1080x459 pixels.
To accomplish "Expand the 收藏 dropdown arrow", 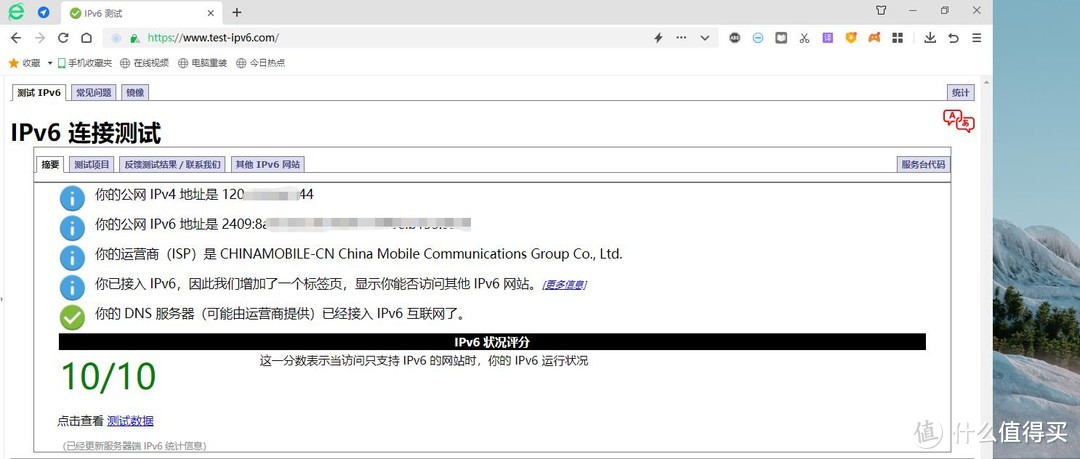I will coord(50,63).
